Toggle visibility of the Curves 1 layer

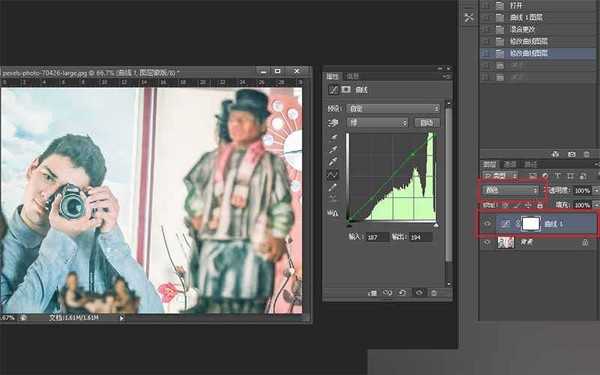[x=487, y=224]
